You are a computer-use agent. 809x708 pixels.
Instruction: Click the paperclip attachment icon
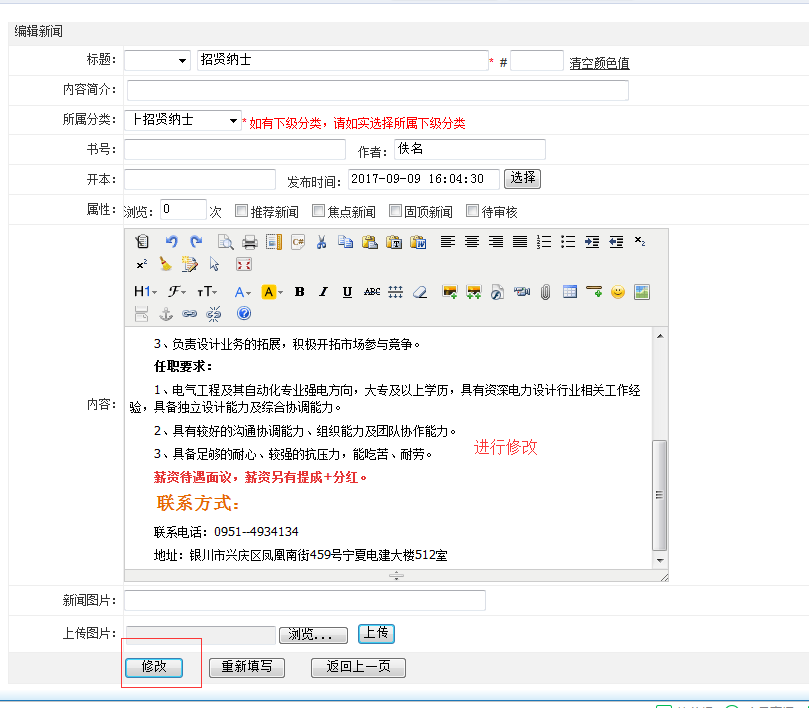546,291
